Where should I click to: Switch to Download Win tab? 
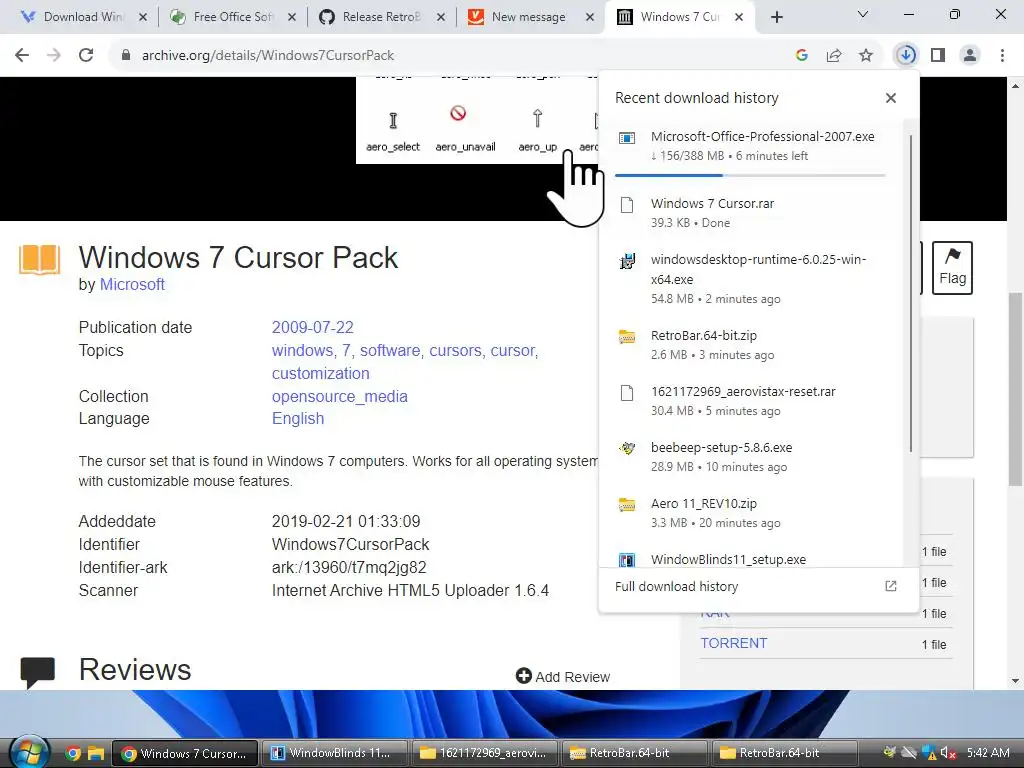point(82,17)
